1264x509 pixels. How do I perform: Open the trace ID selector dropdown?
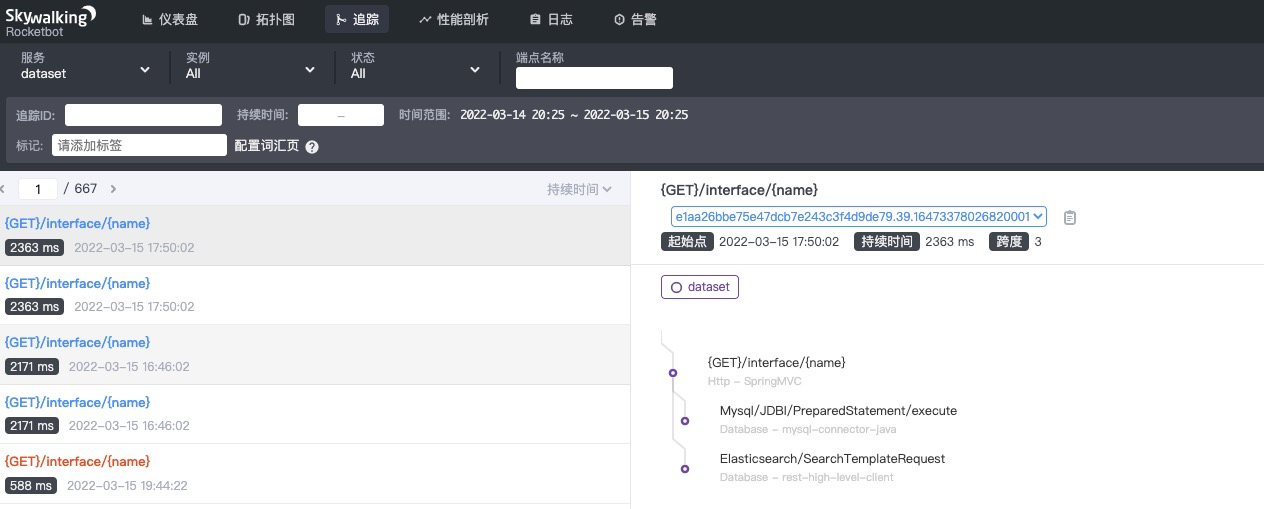coord(858,216)
